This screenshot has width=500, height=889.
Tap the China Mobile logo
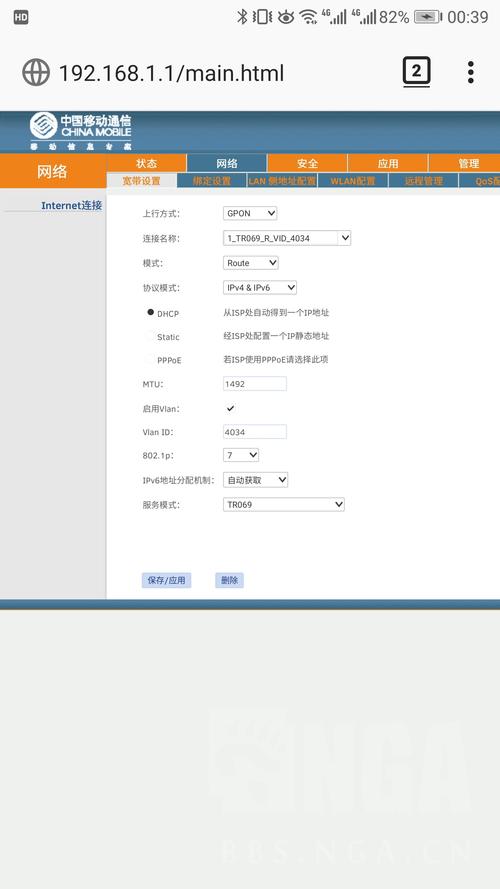click(x=80, y=131)
